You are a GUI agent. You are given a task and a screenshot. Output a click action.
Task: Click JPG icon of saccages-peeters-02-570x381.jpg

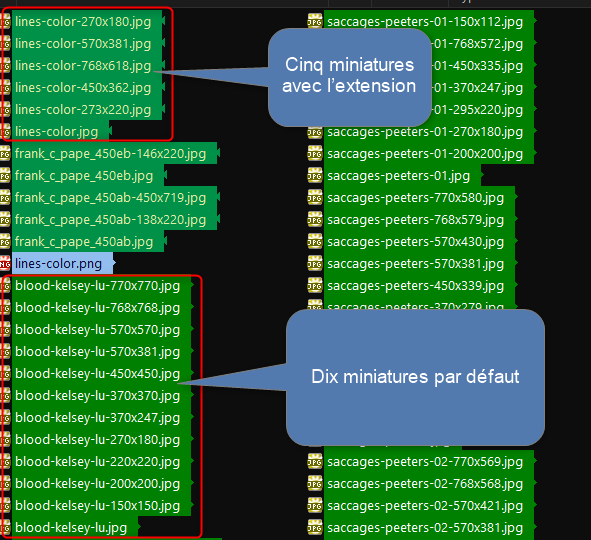pos(315,528)
